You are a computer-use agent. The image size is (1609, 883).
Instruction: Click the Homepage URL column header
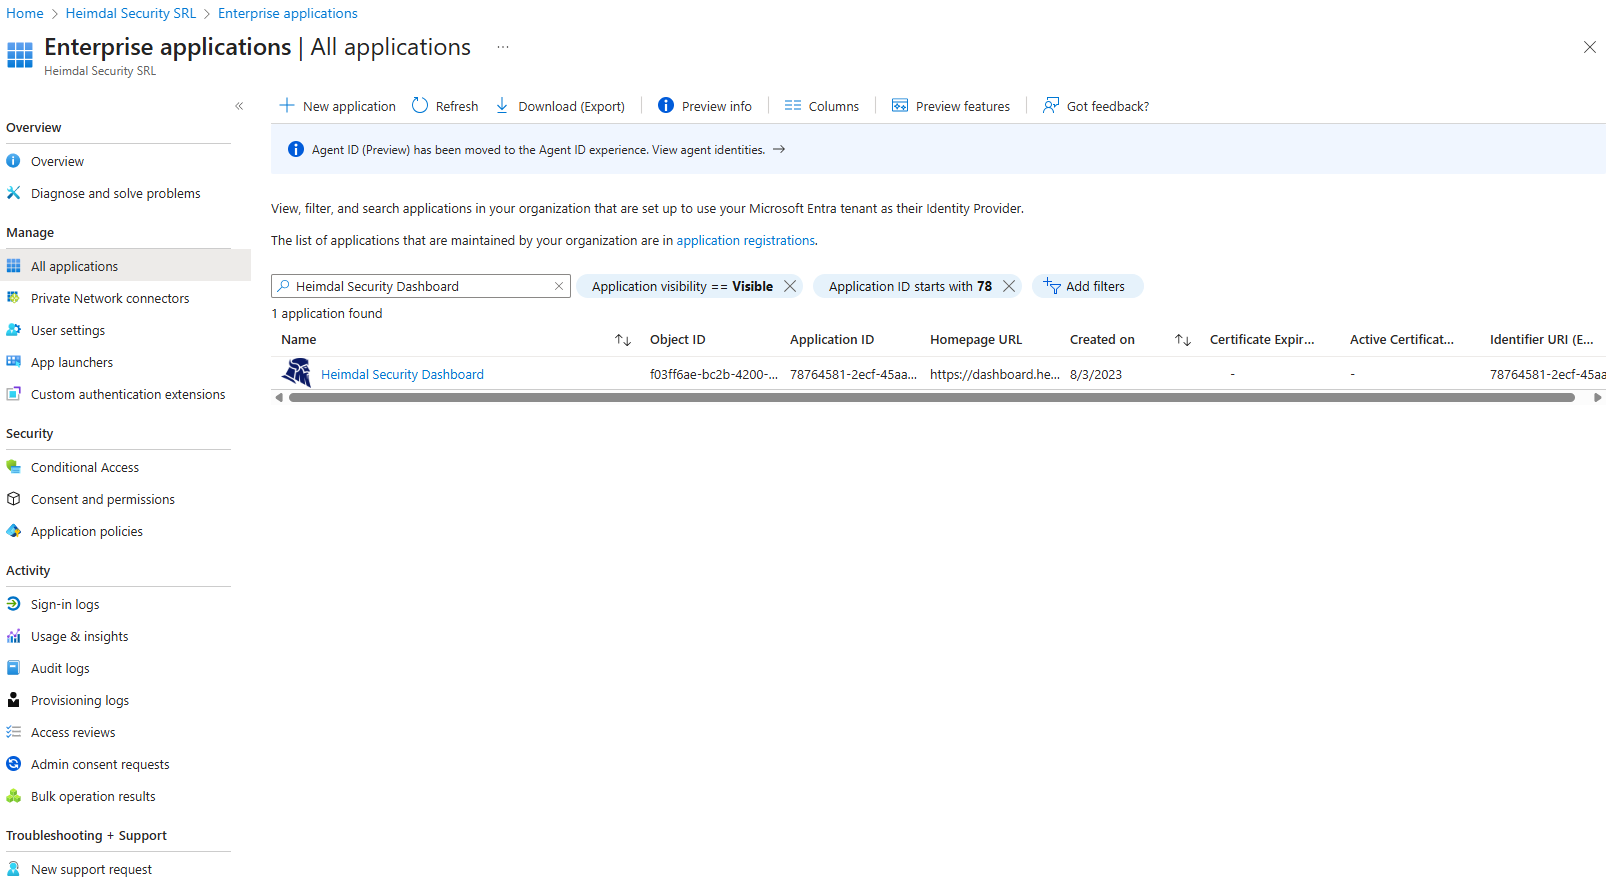(976, 340)
